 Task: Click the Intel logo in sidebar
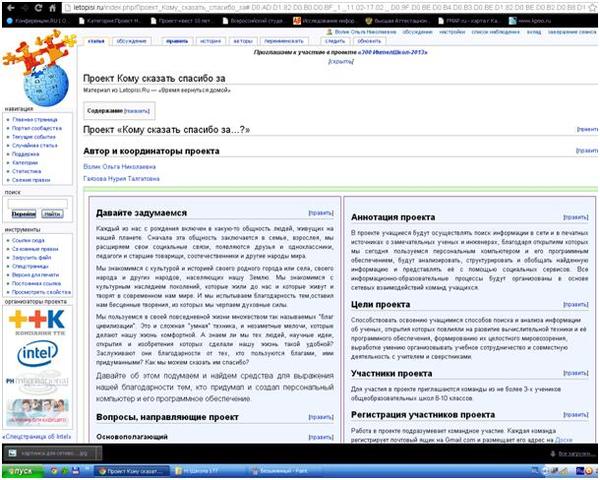tap(38, 353)
